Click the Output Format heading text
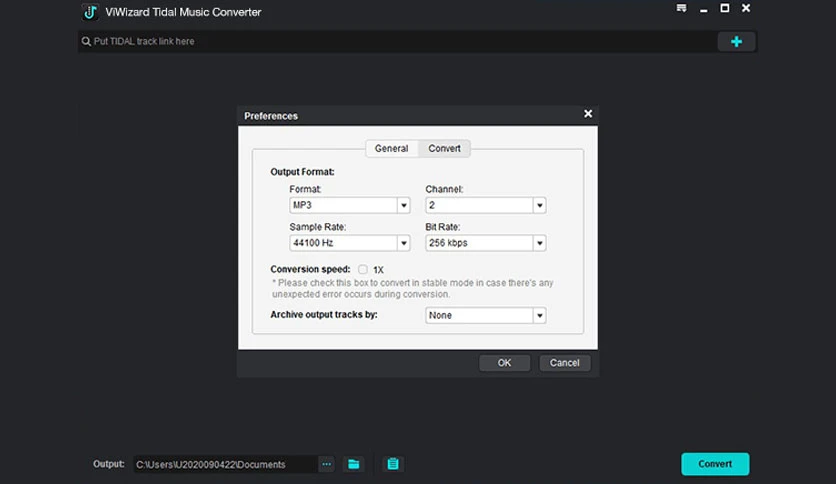Screen dimensions: 836x484 click(x=302, y=172)
